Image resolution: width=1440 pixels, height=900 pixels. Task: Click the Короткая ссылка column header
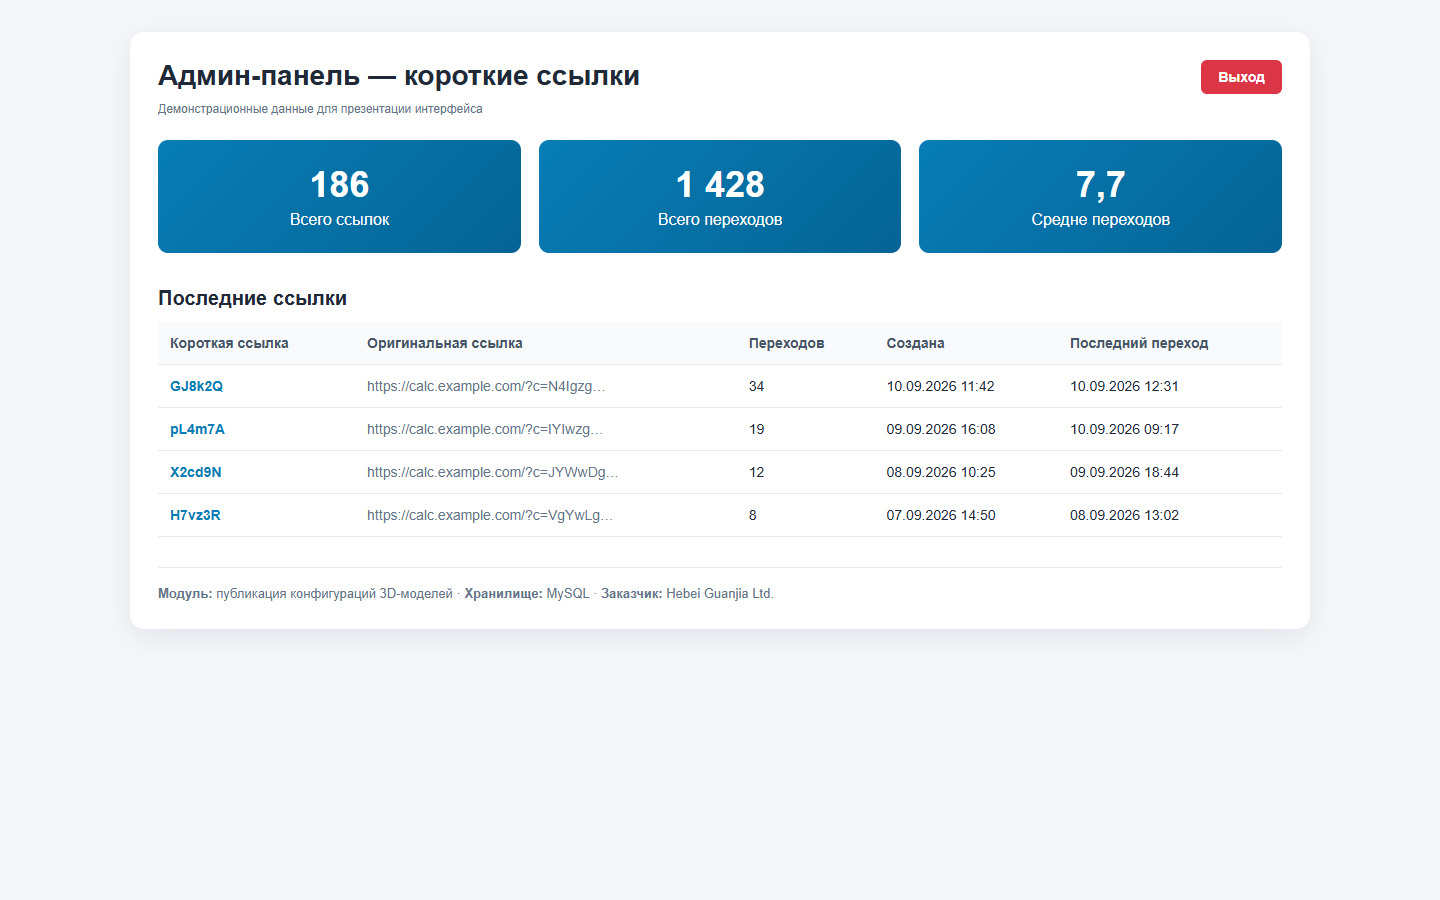click(229, 343)
